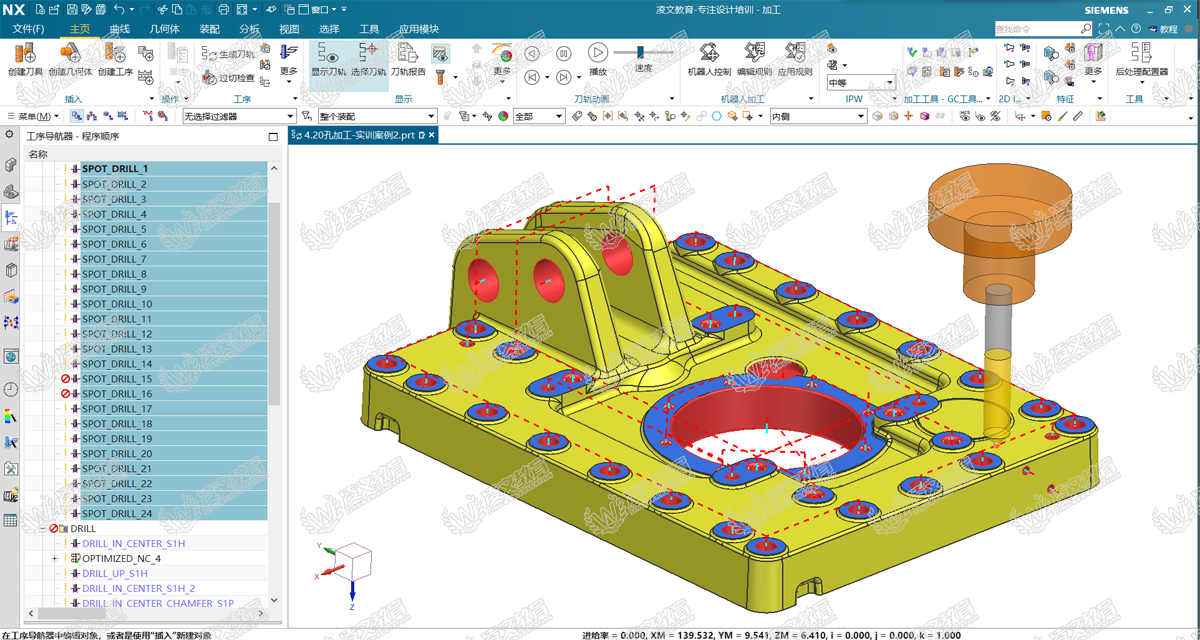Open 机器人控制 robot control

pyautogui.click(x=710, y=60)
